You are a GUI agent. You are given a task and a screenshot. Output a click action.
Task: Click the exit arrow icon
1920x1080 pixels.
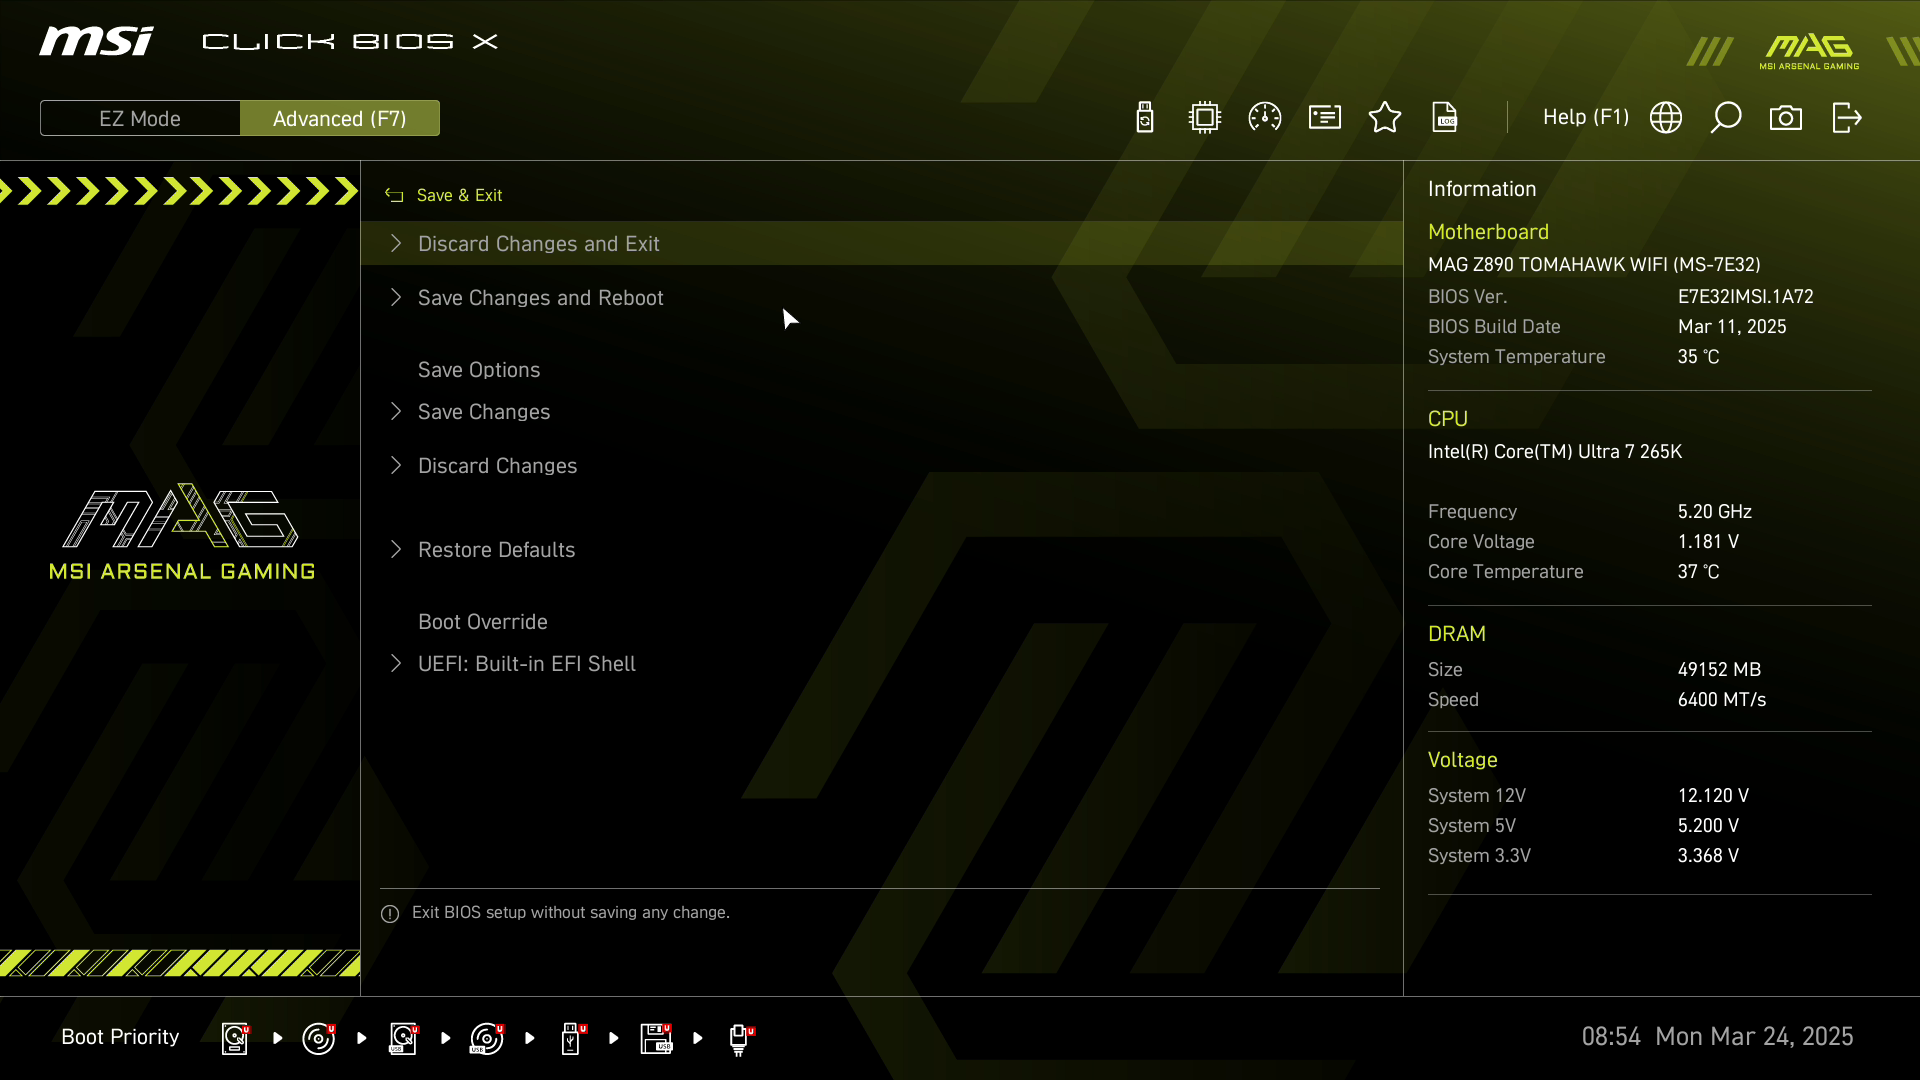coord(1846,118)
